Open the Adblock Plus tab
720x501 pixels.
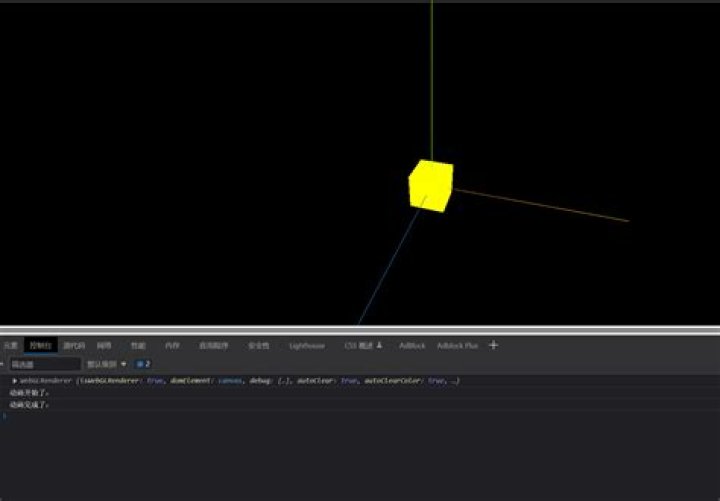457,345
